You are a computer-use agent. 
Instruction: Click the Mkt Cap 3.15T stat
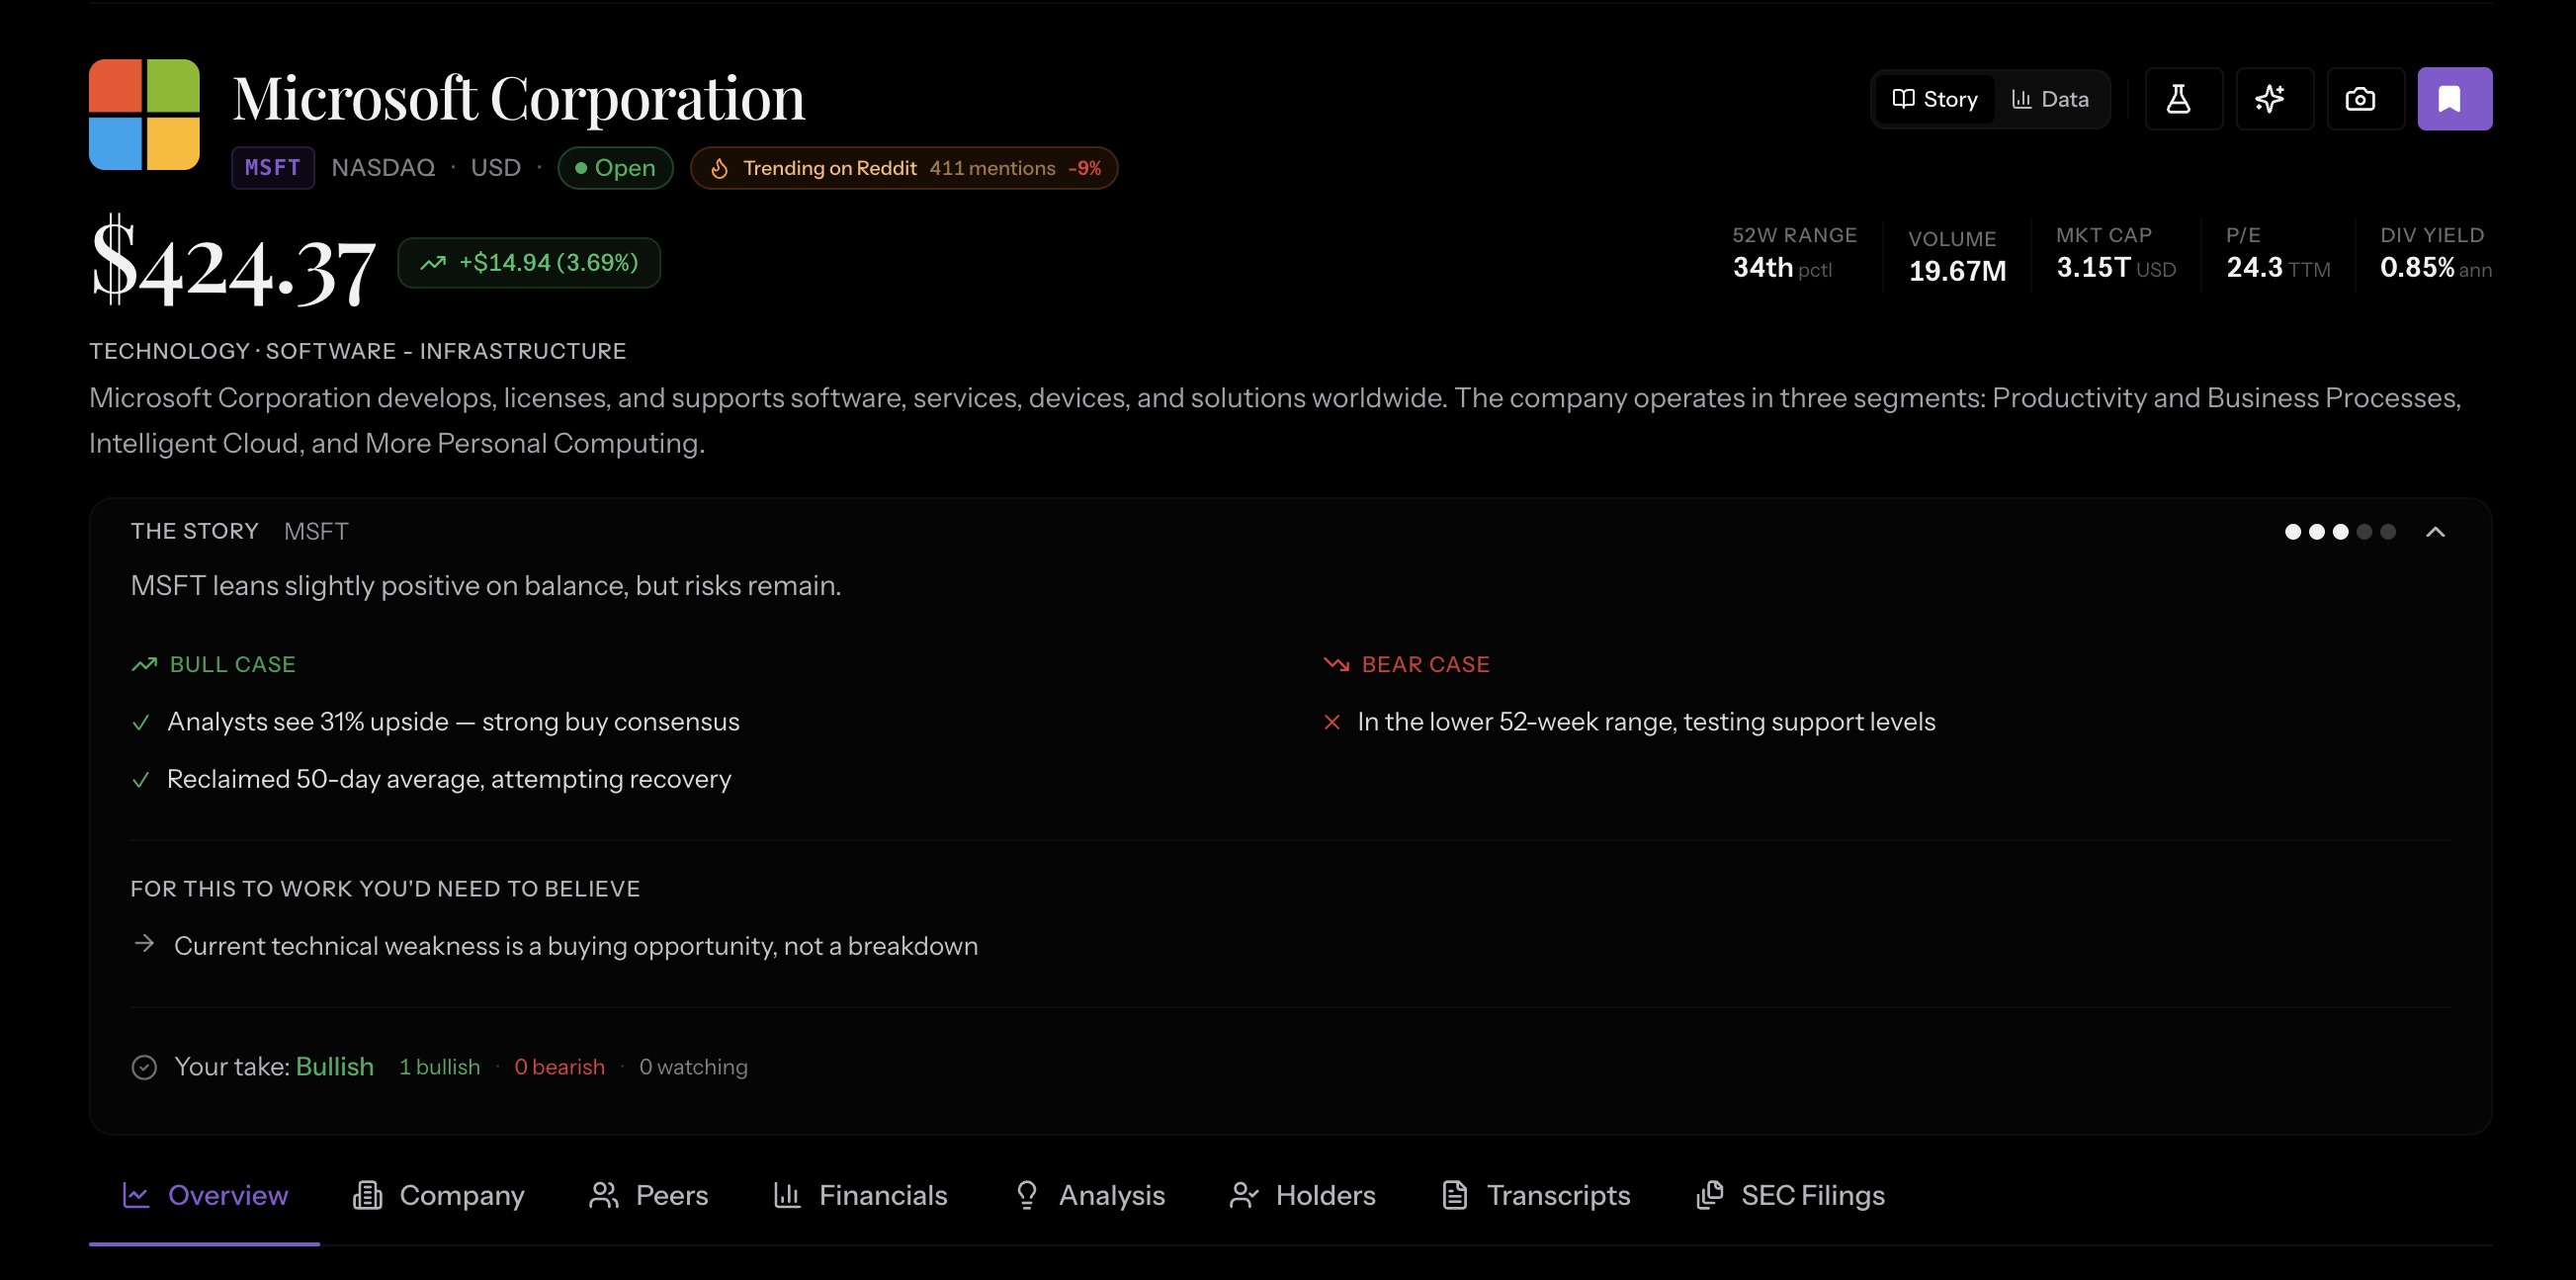click(2115, 253)
